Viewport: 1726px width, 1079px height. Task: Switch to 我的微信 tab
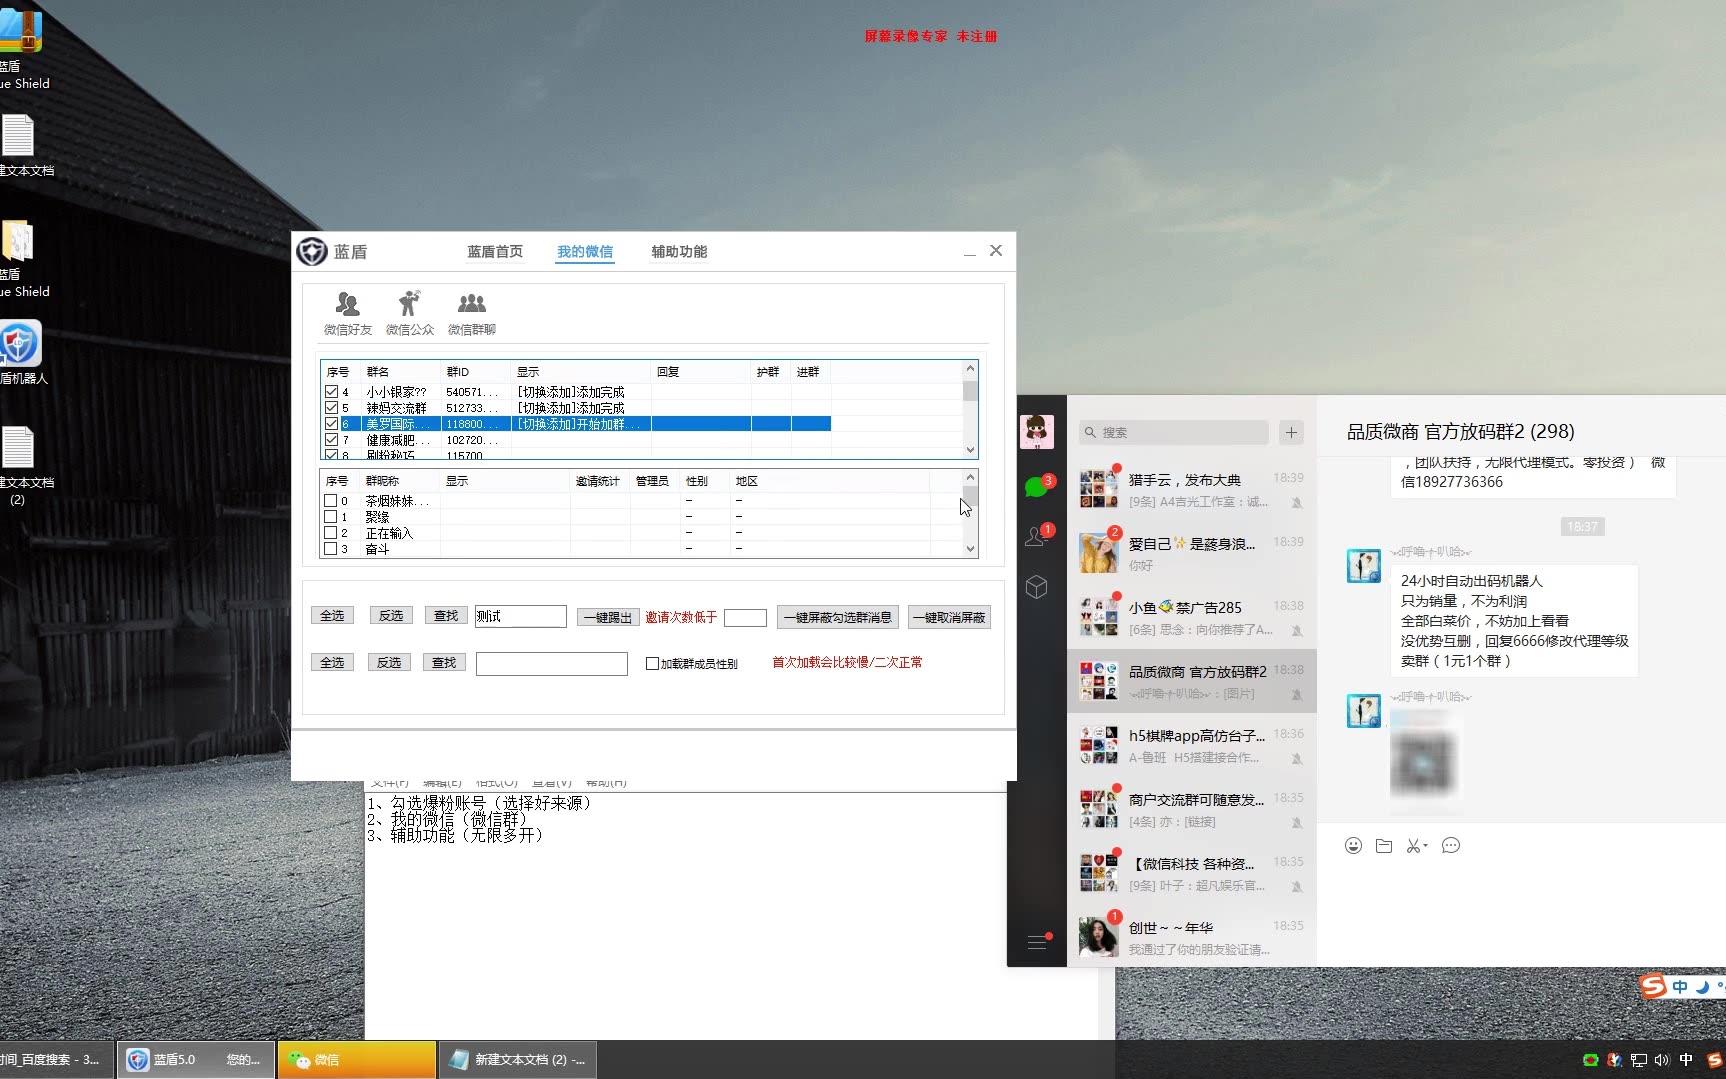coord(585,252)
